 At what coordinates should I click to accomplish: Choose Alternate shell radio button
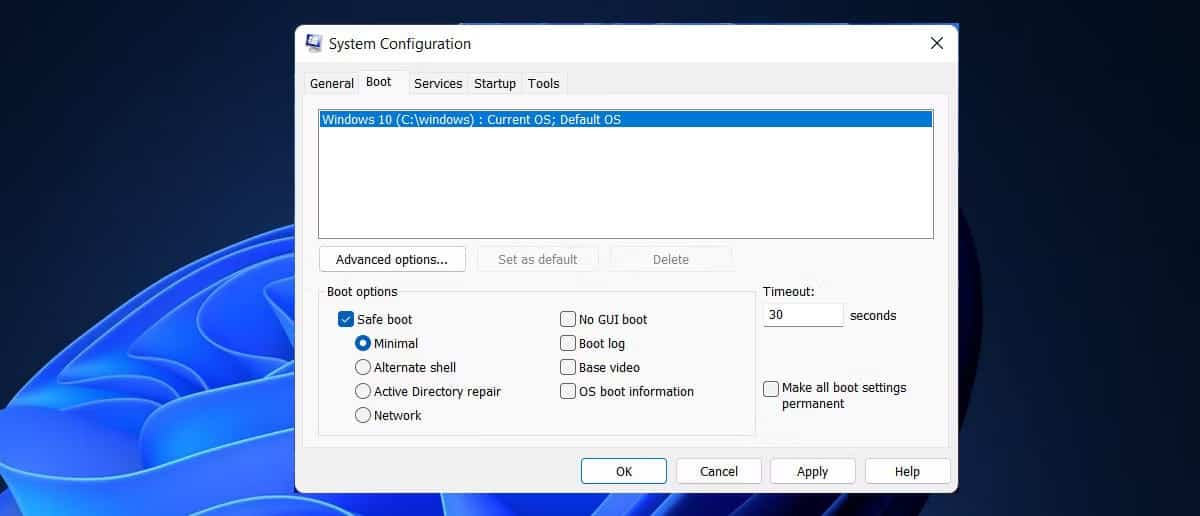(x=363, y=367)
